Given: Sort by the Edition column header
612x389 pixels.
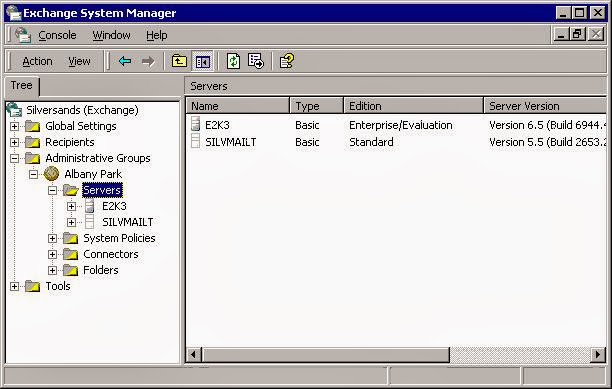Looking at the screenshot, I should (413, 106).
